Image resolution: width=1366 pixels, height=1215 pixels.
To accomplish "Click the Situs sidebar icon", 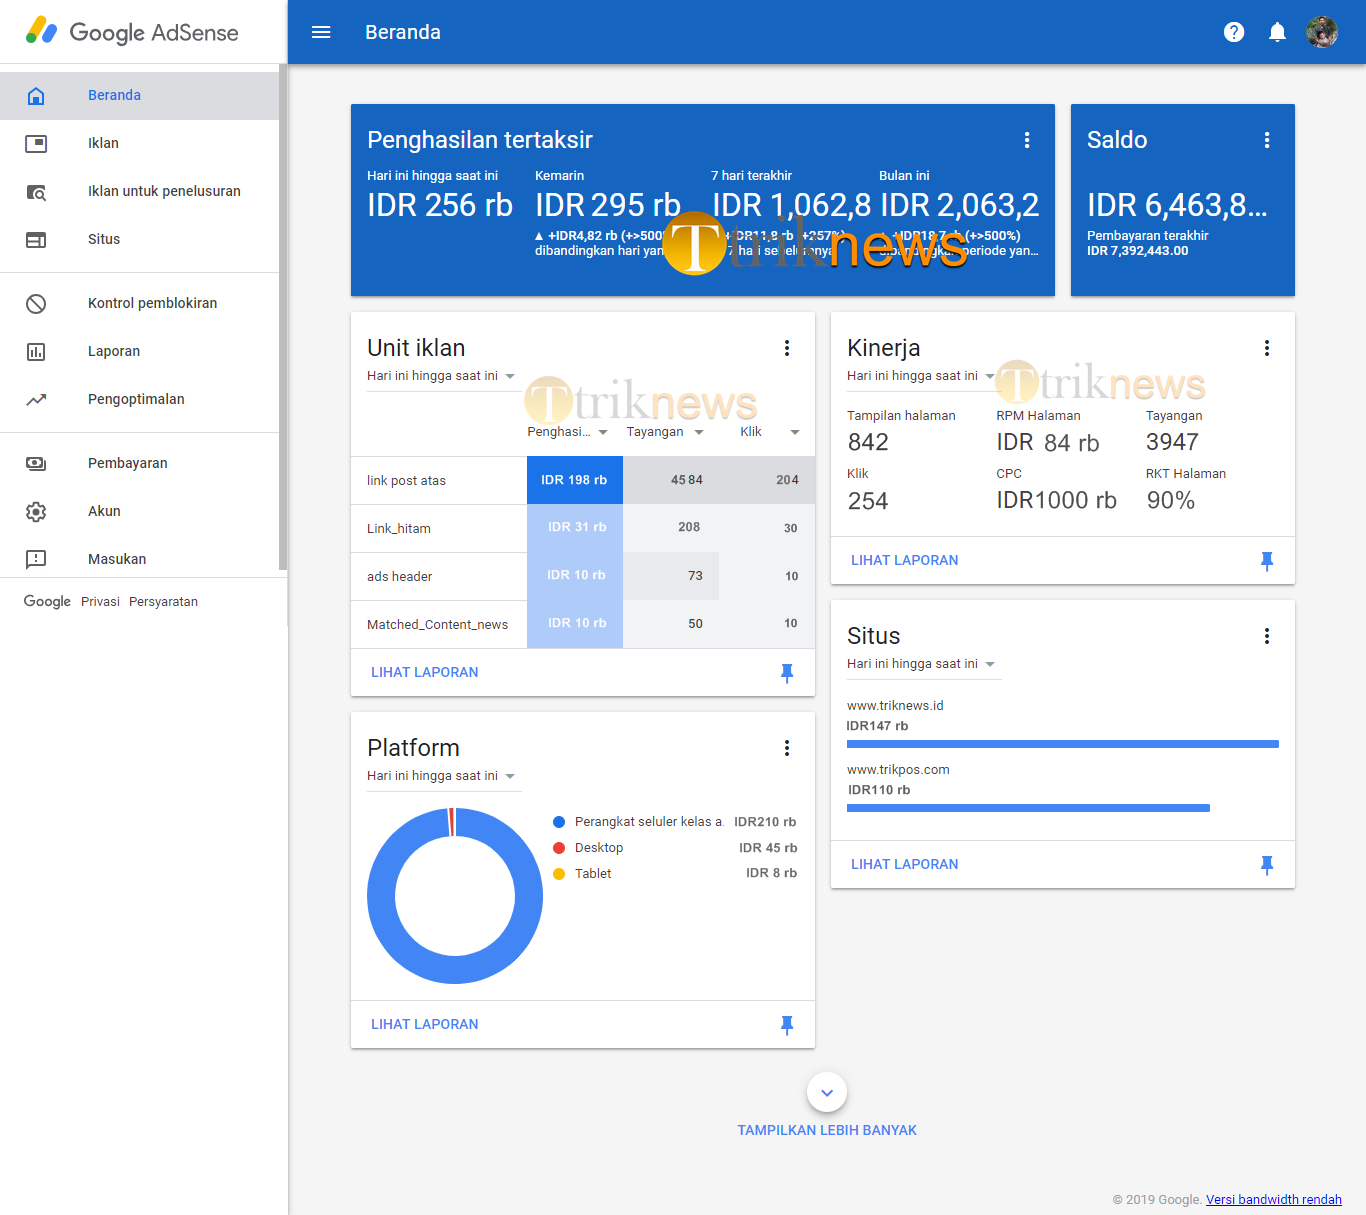I will point(36,239).
